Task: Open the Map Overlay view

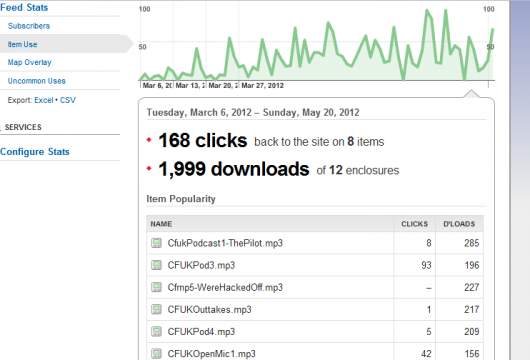Action: point(29,62)
